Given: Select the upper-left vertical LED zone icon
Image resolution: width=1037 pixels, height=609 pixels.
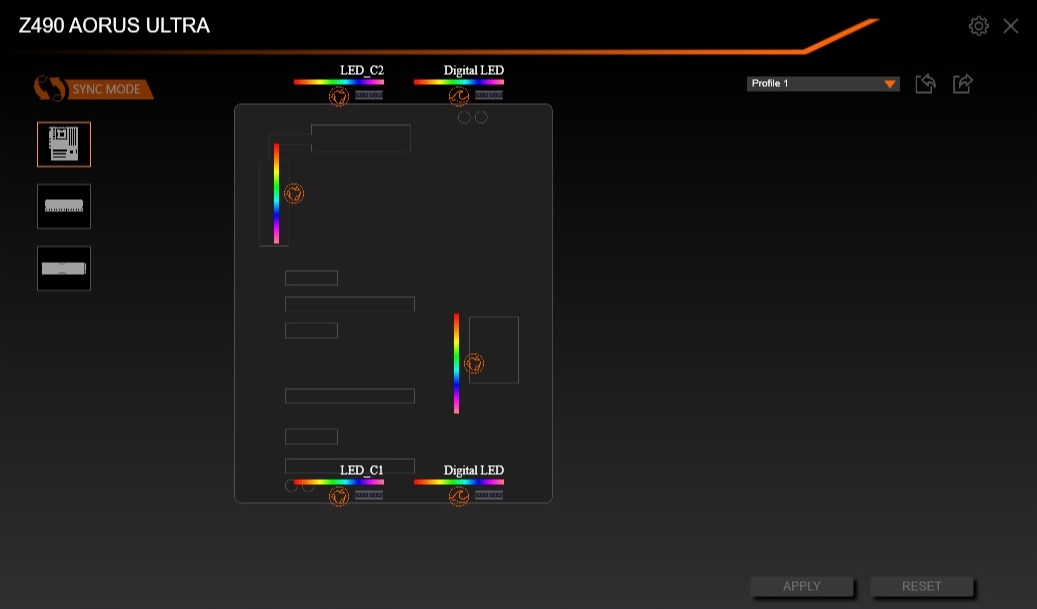Looking at the screenshot, I should 293,194.
